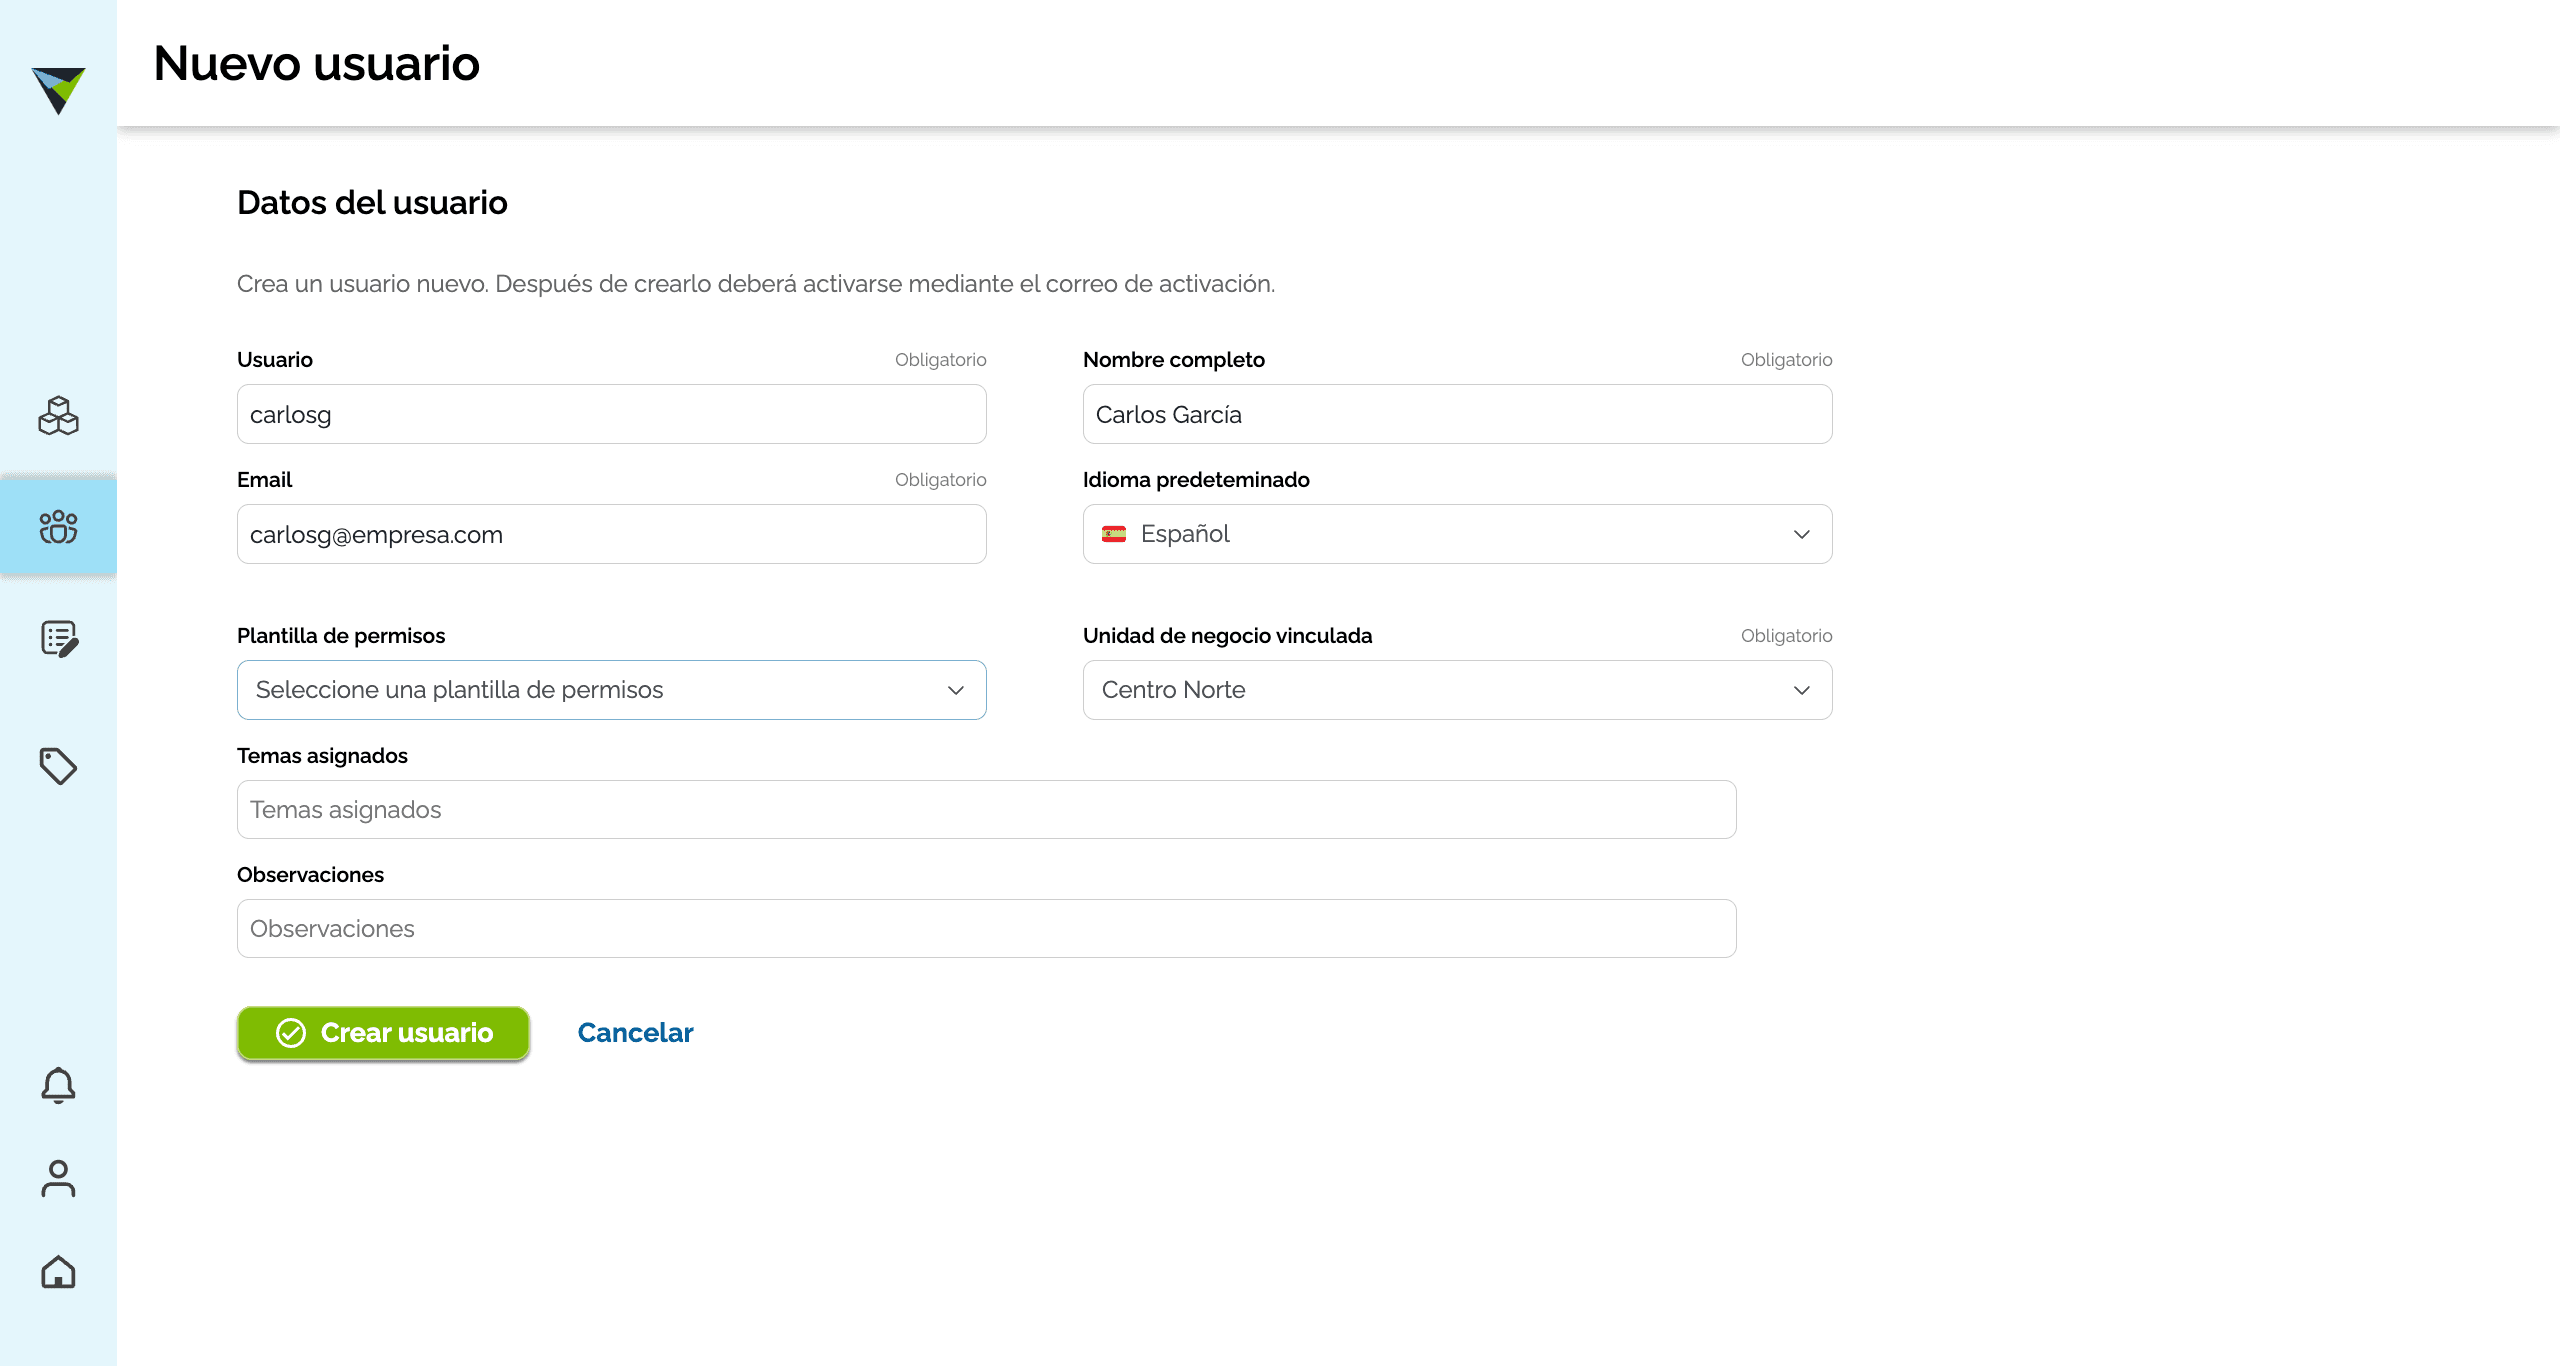Click the Spanish flag icon in language field
Screen dimensions: 2560x1366
tap(1114, 534)
